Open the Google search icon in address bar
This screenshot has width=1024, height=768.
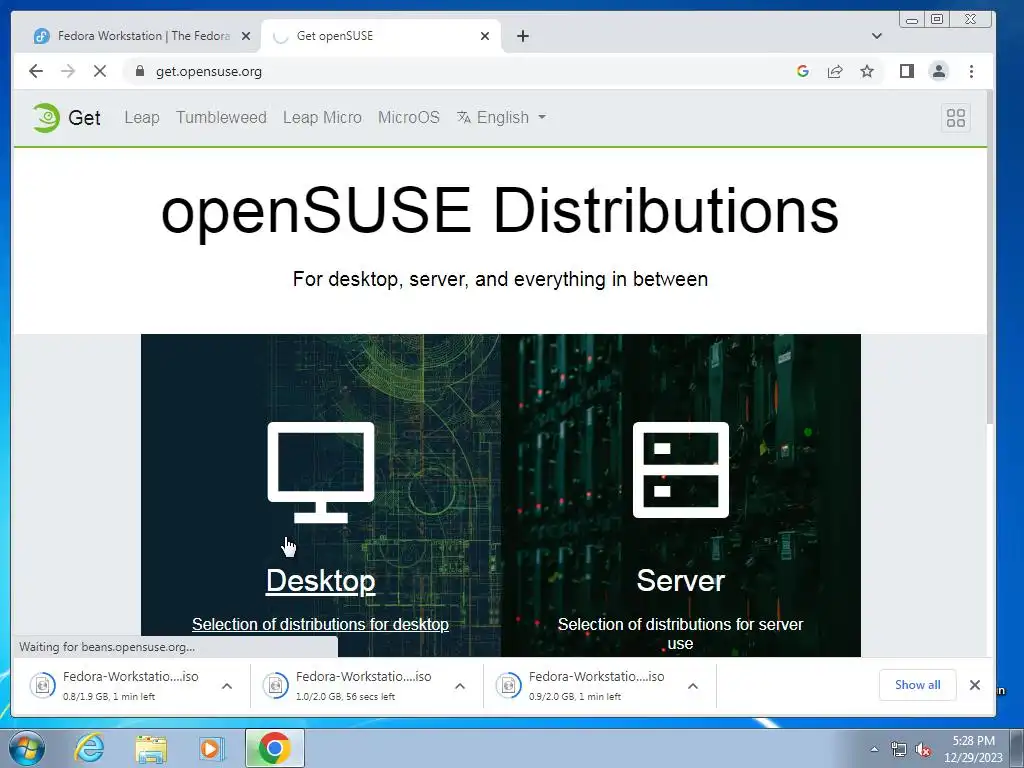pyautogui.click(x=803, y=71)
